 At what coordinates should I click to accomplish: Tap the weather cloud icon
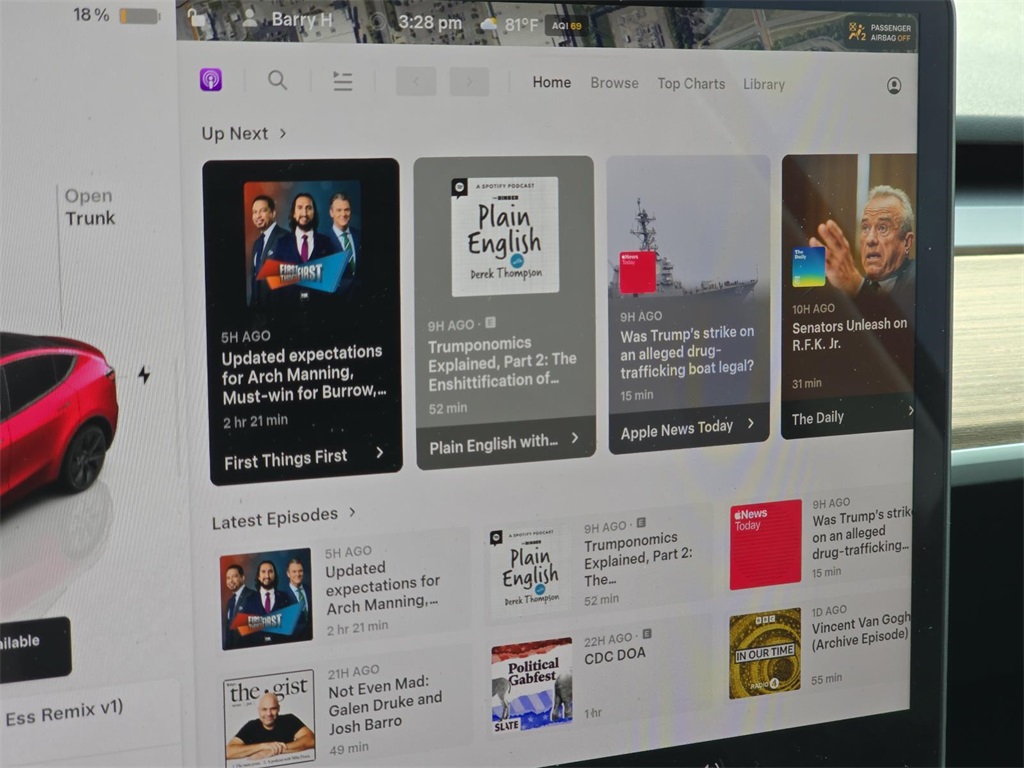point(488,25)
